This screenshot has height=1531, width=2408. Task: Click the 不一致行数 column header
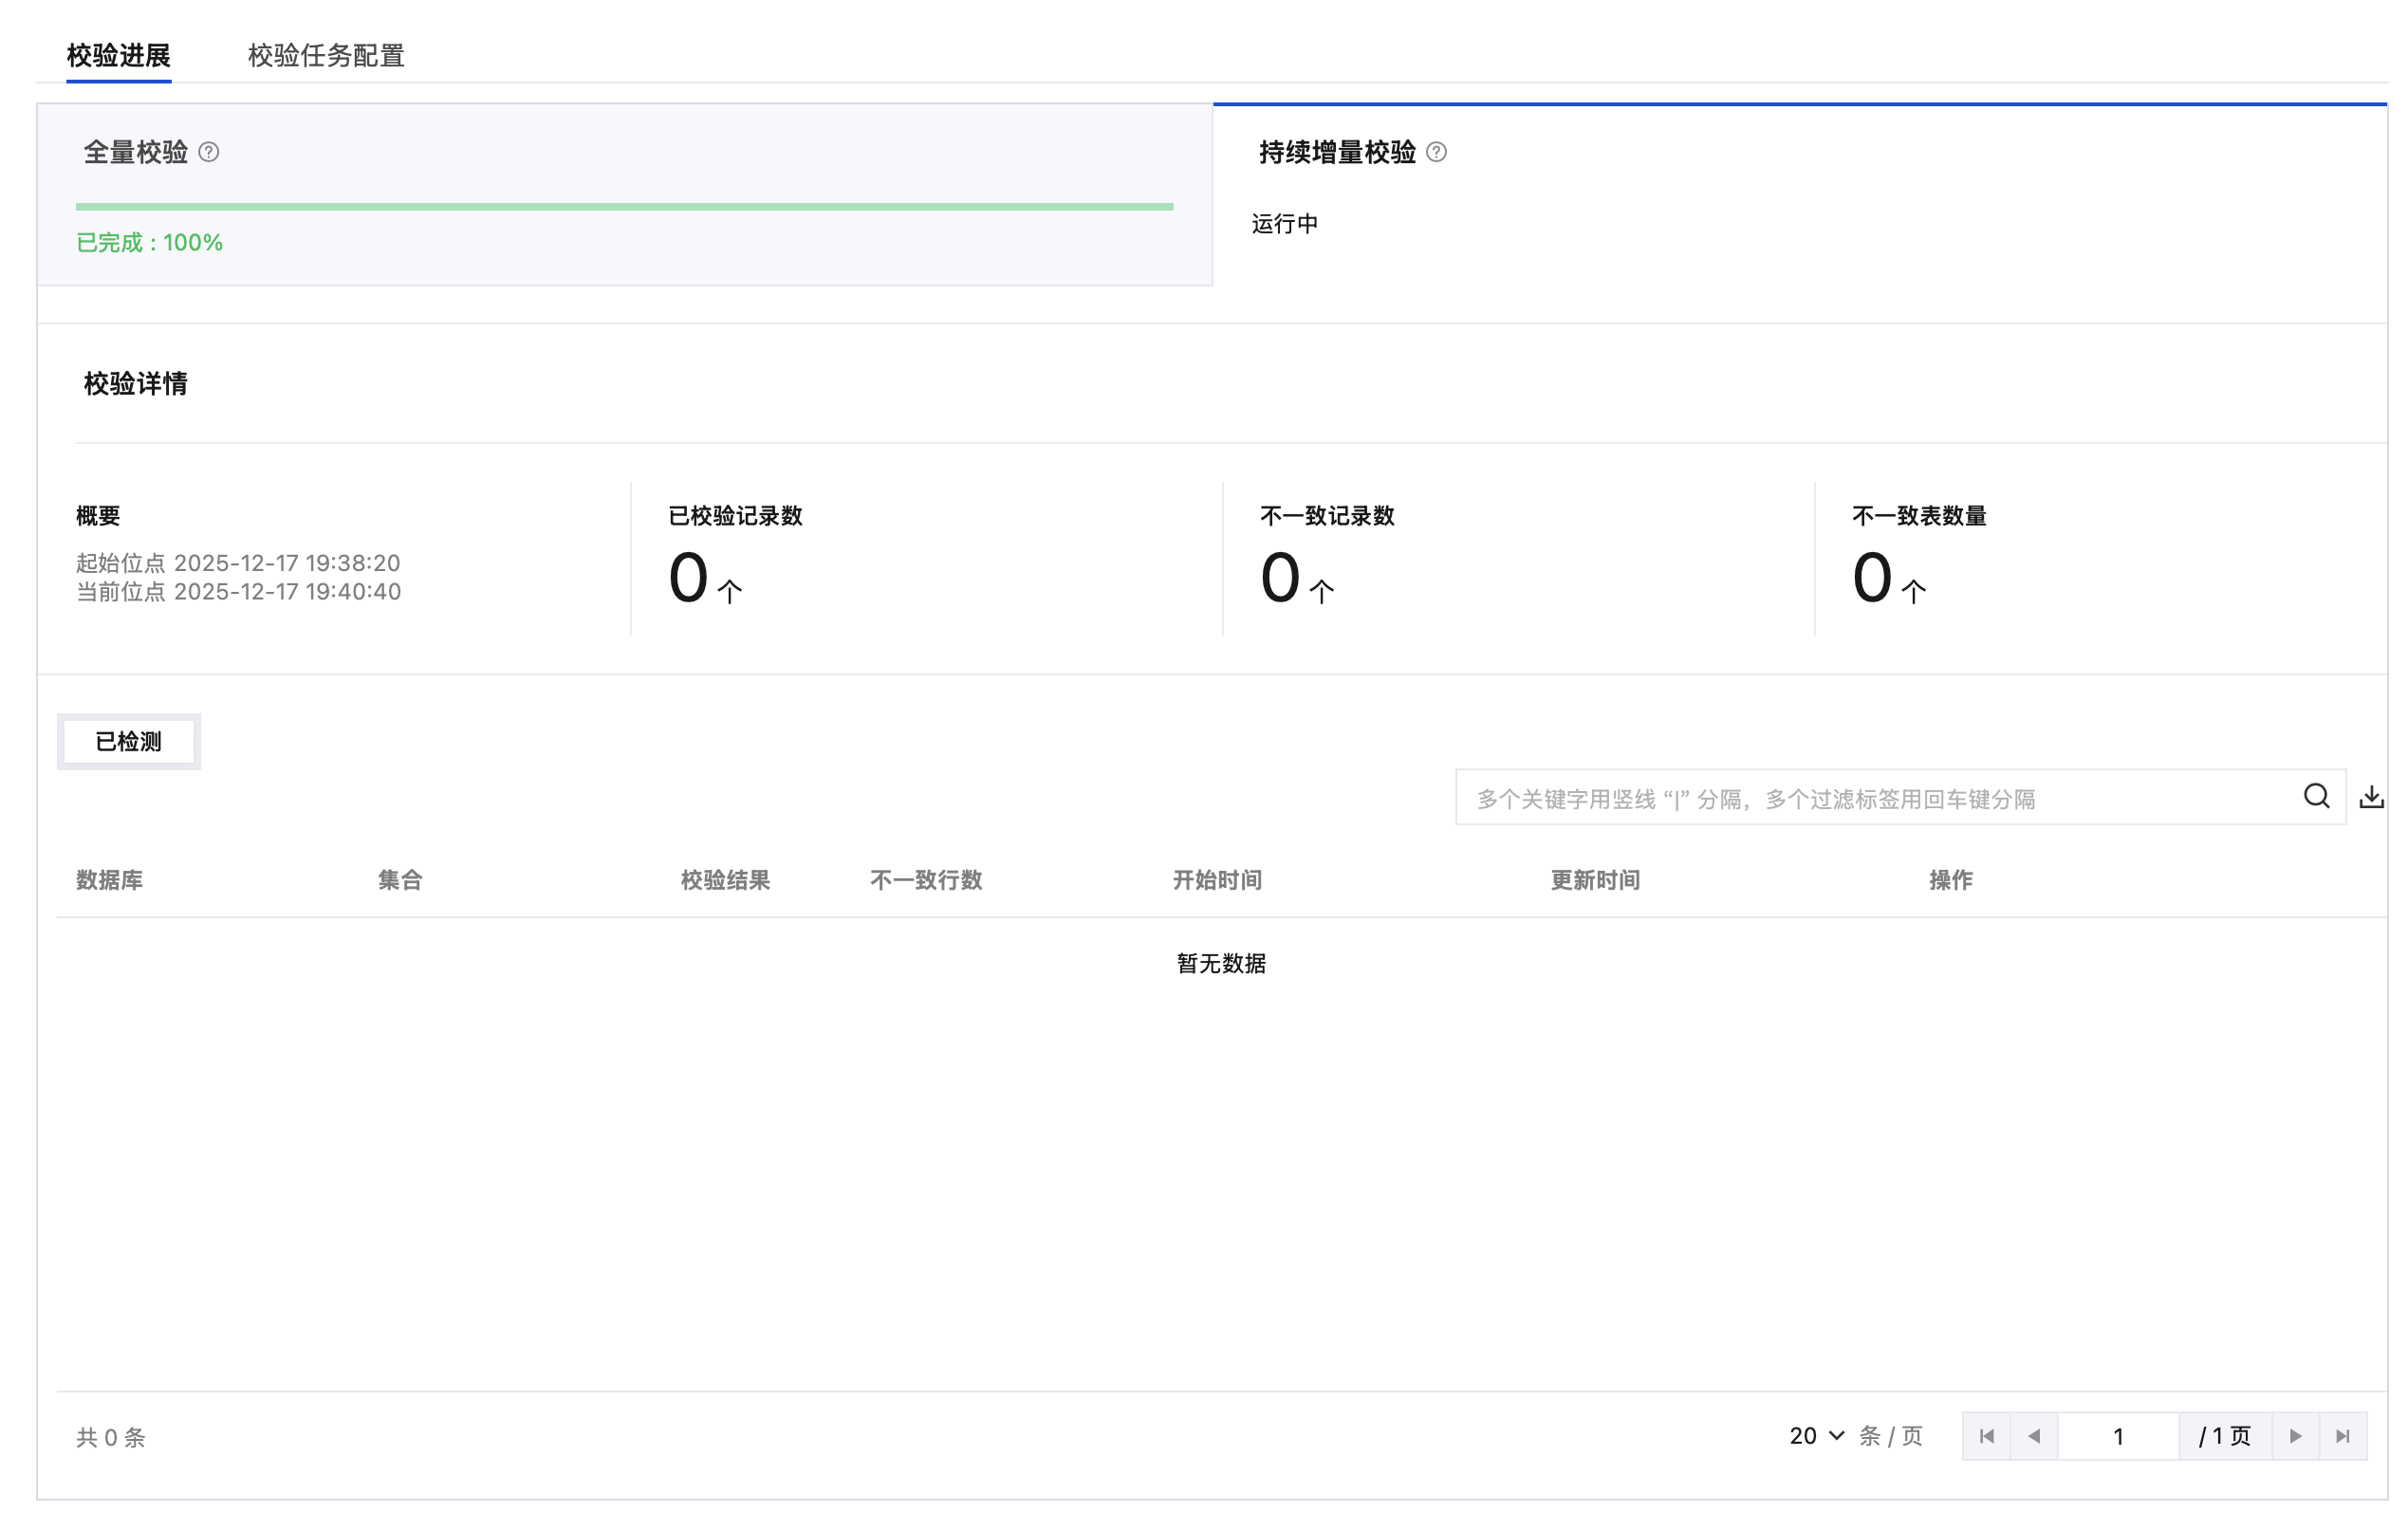point(926,880)
